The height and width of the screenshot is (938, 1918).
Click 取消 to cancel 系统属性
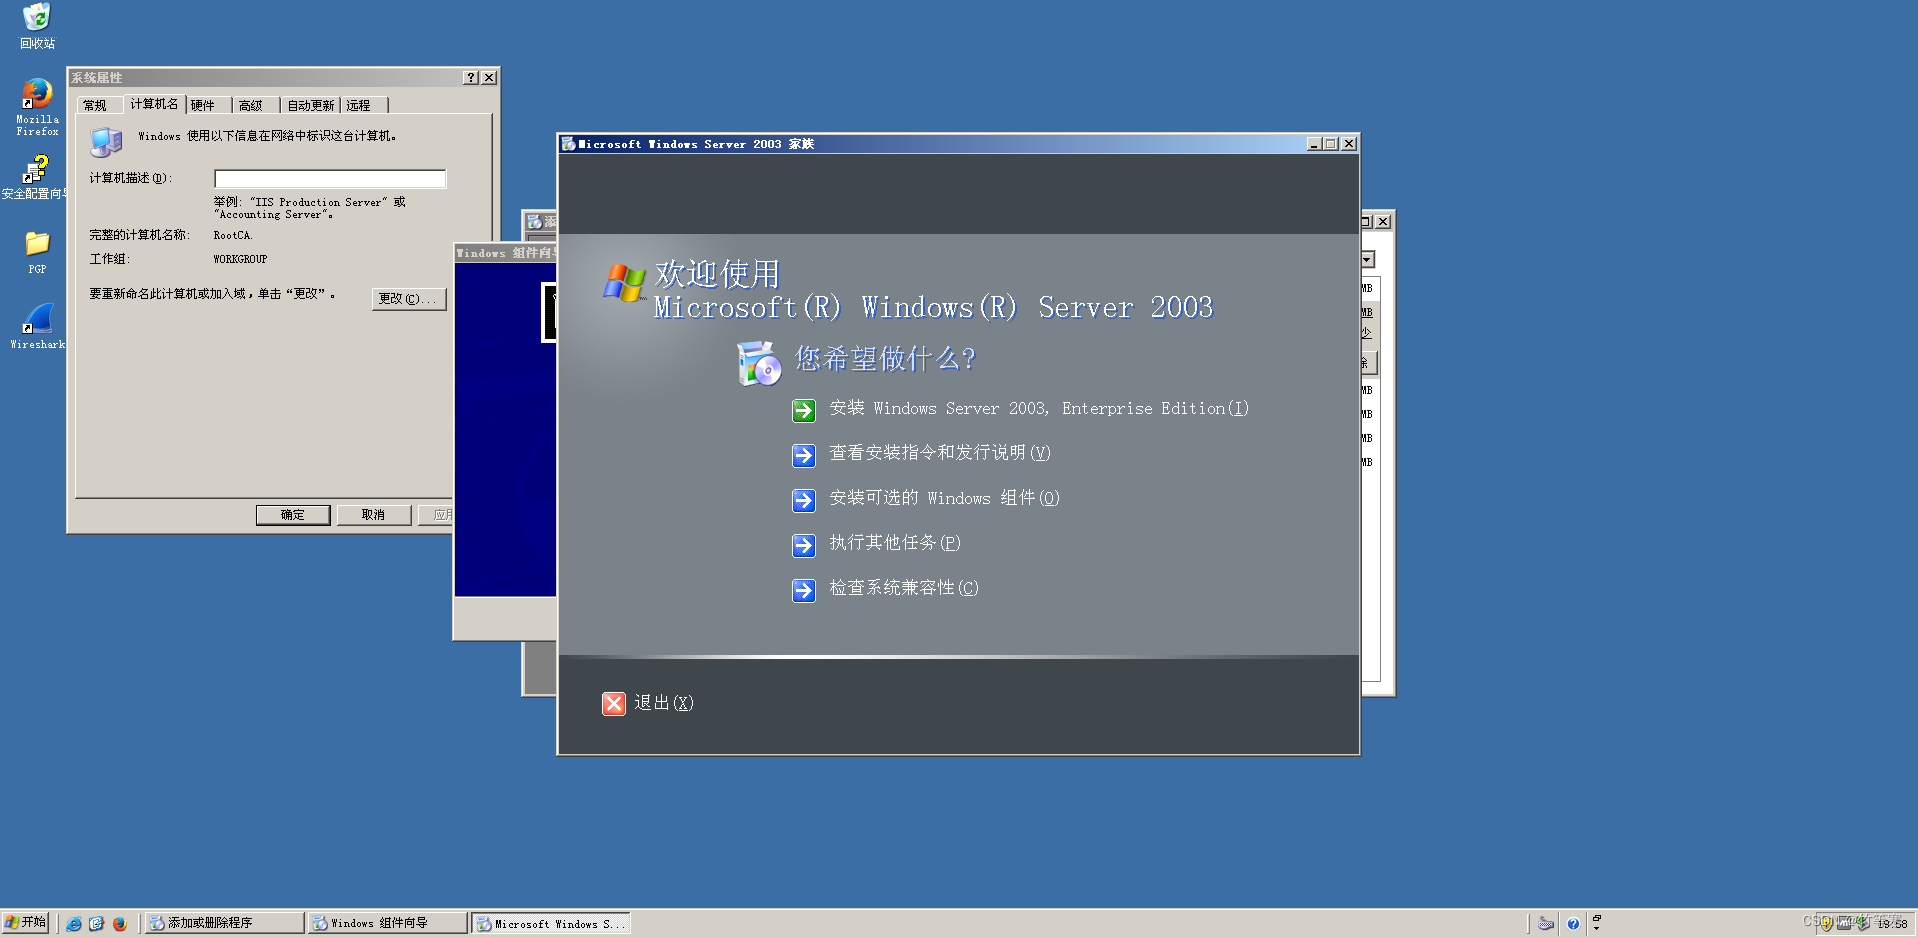(373, 515)
